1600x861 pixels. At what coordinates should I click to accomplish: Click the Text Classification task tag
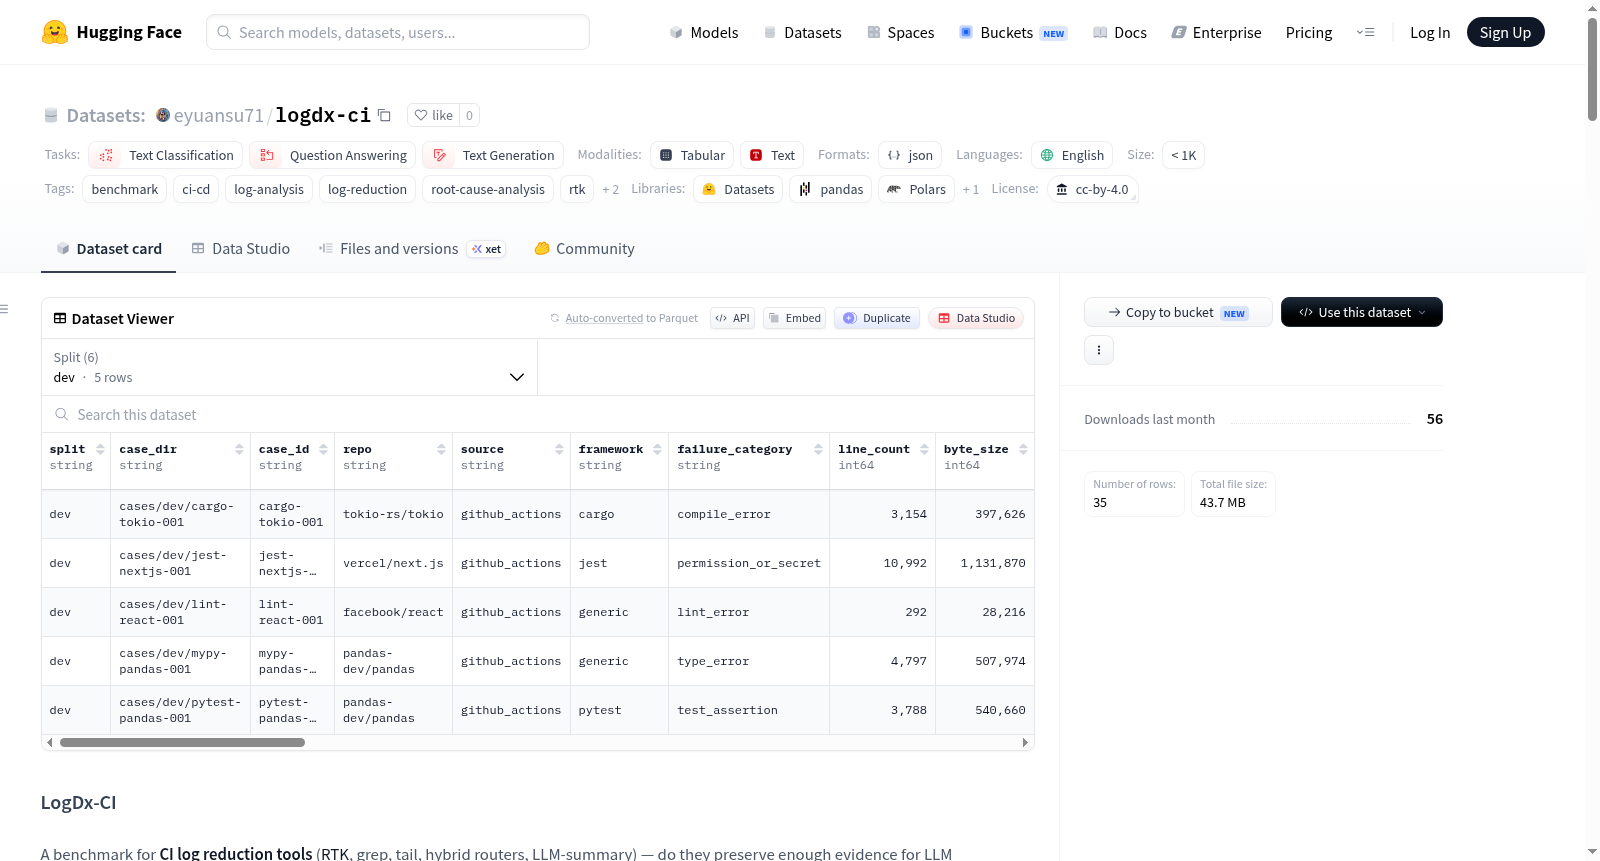[x=166, y=155]
